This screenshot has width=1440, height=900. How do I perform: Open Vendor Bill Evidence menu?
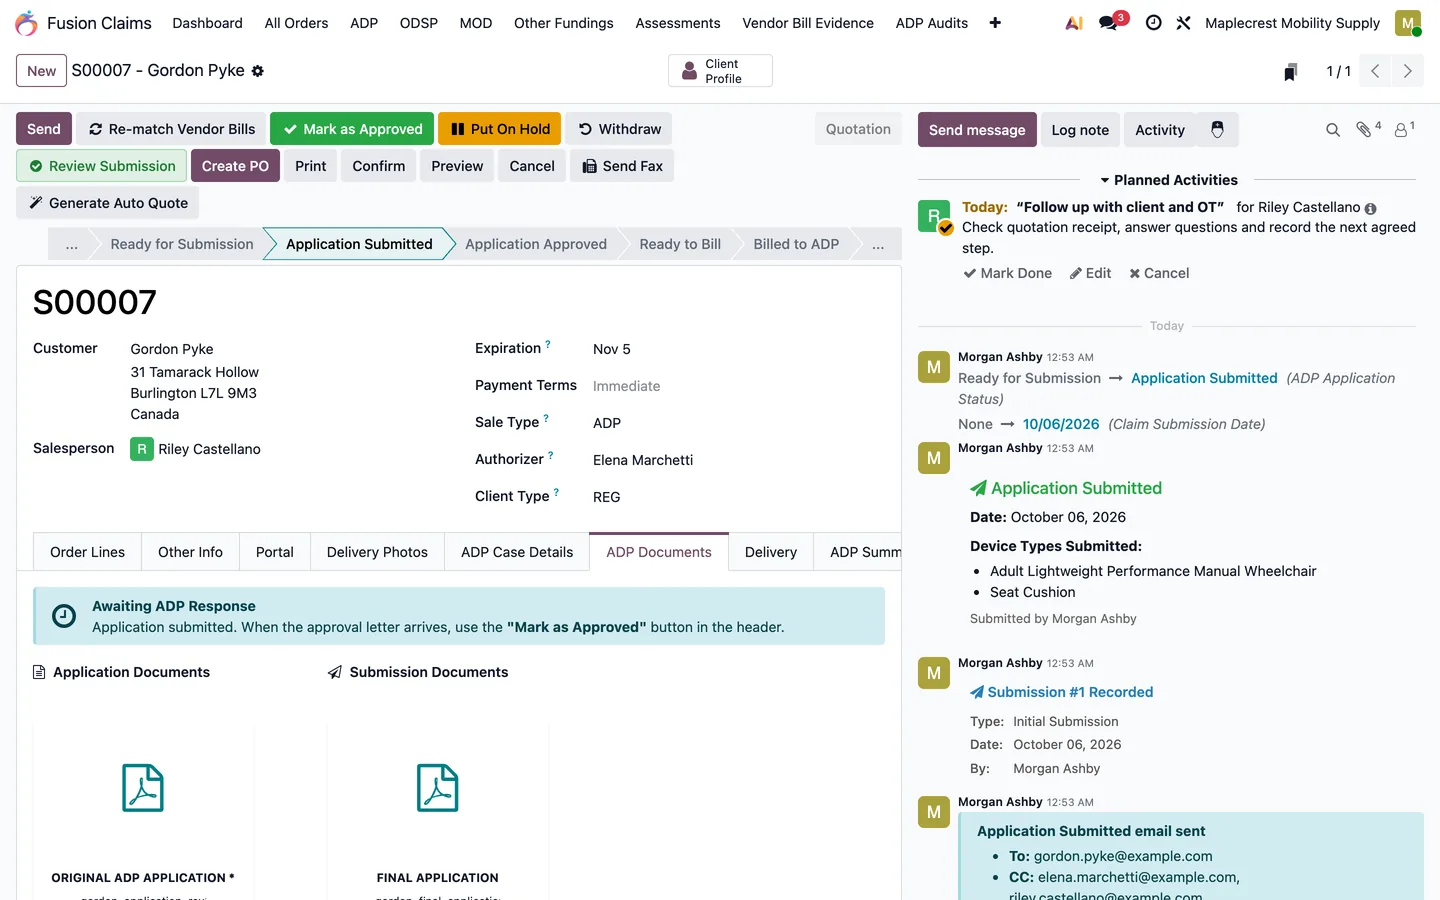808,23
